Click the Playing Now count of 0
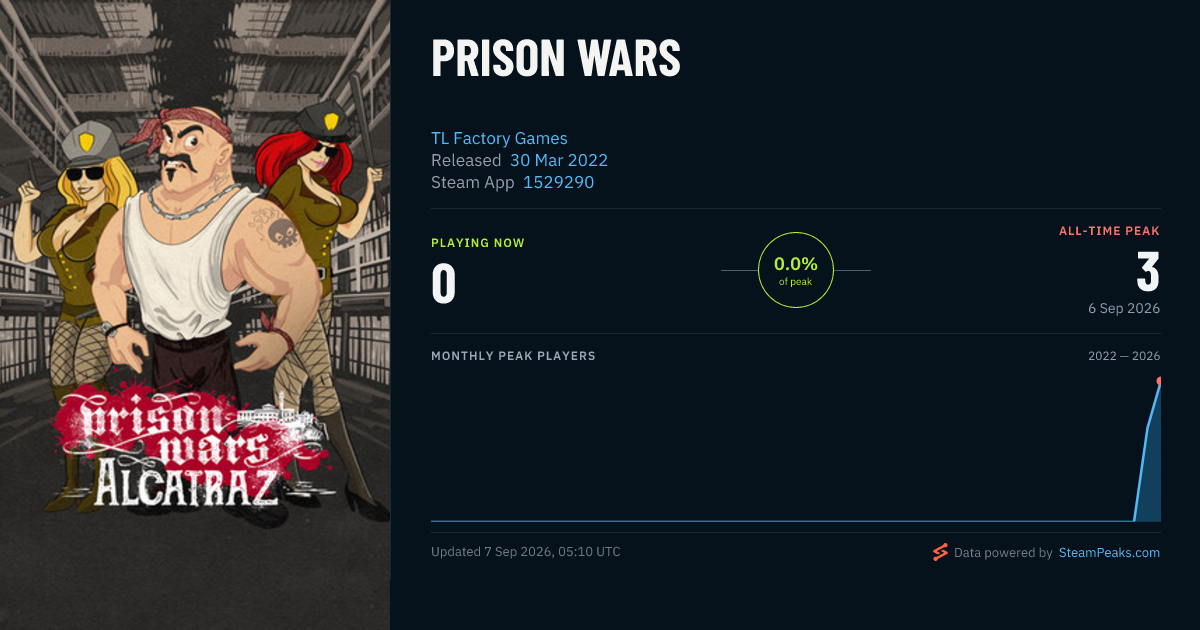 coord(444,283)
